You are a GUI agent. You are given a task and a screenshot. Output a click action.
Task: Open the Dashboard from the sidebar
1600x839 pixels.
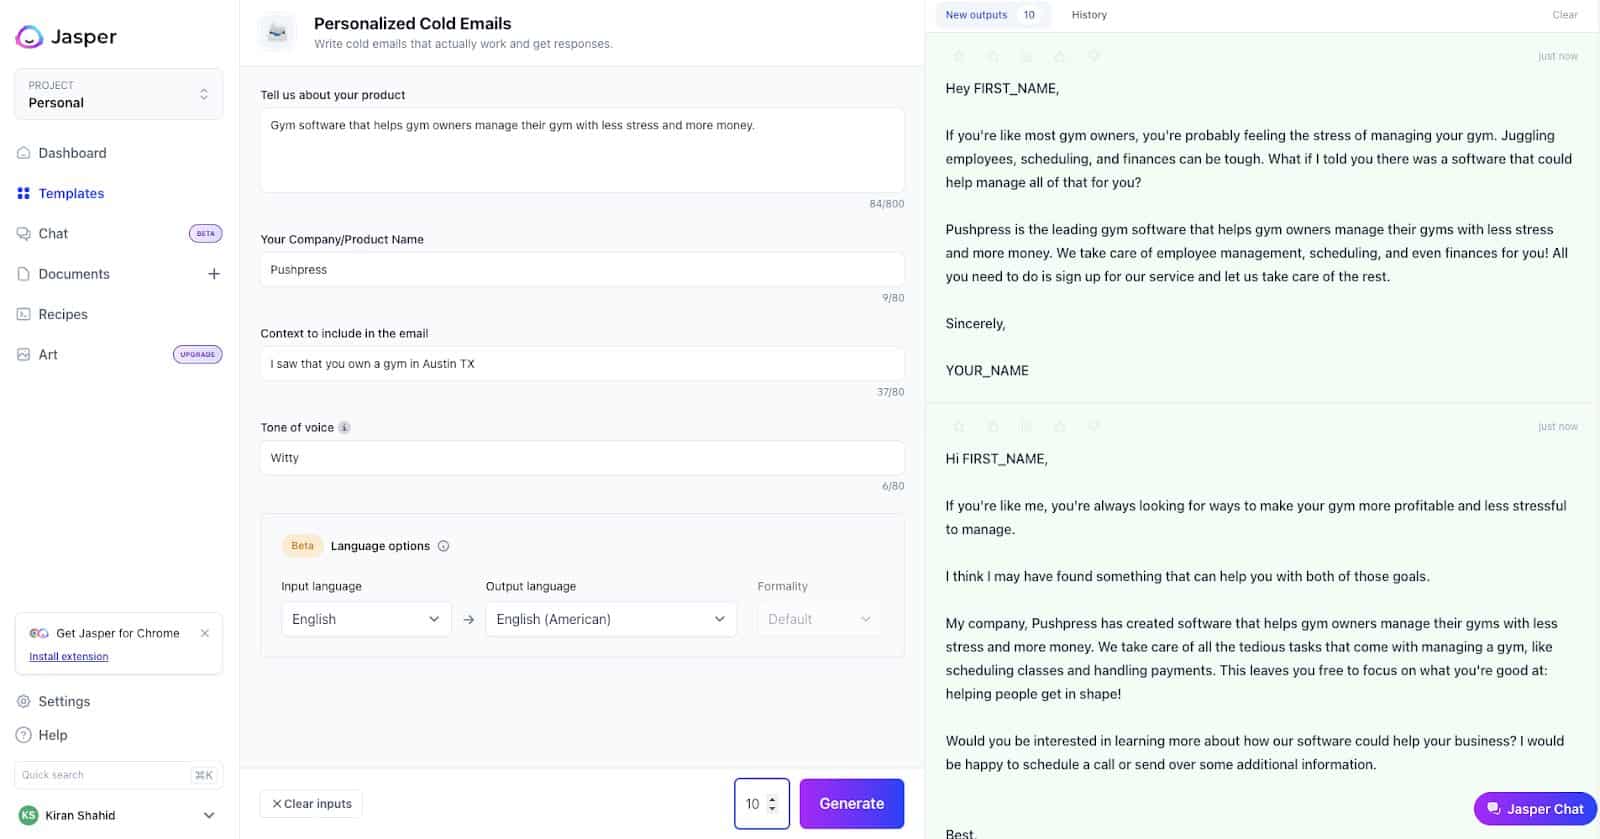72,153
